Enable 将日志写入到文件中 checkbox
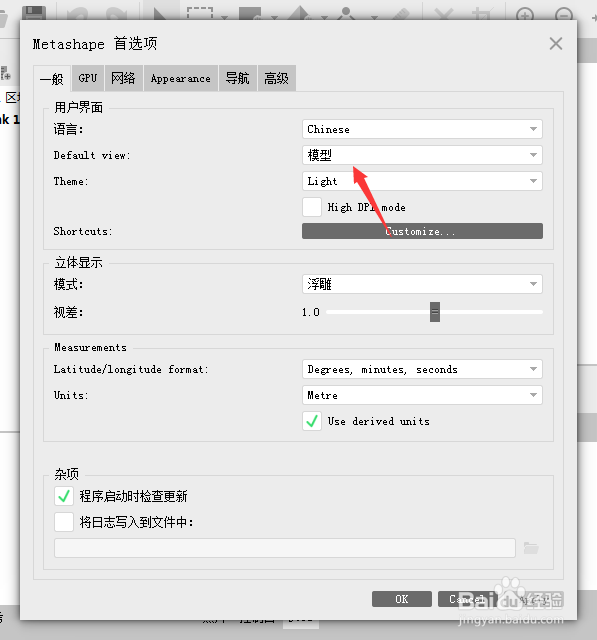 [64, 522]
